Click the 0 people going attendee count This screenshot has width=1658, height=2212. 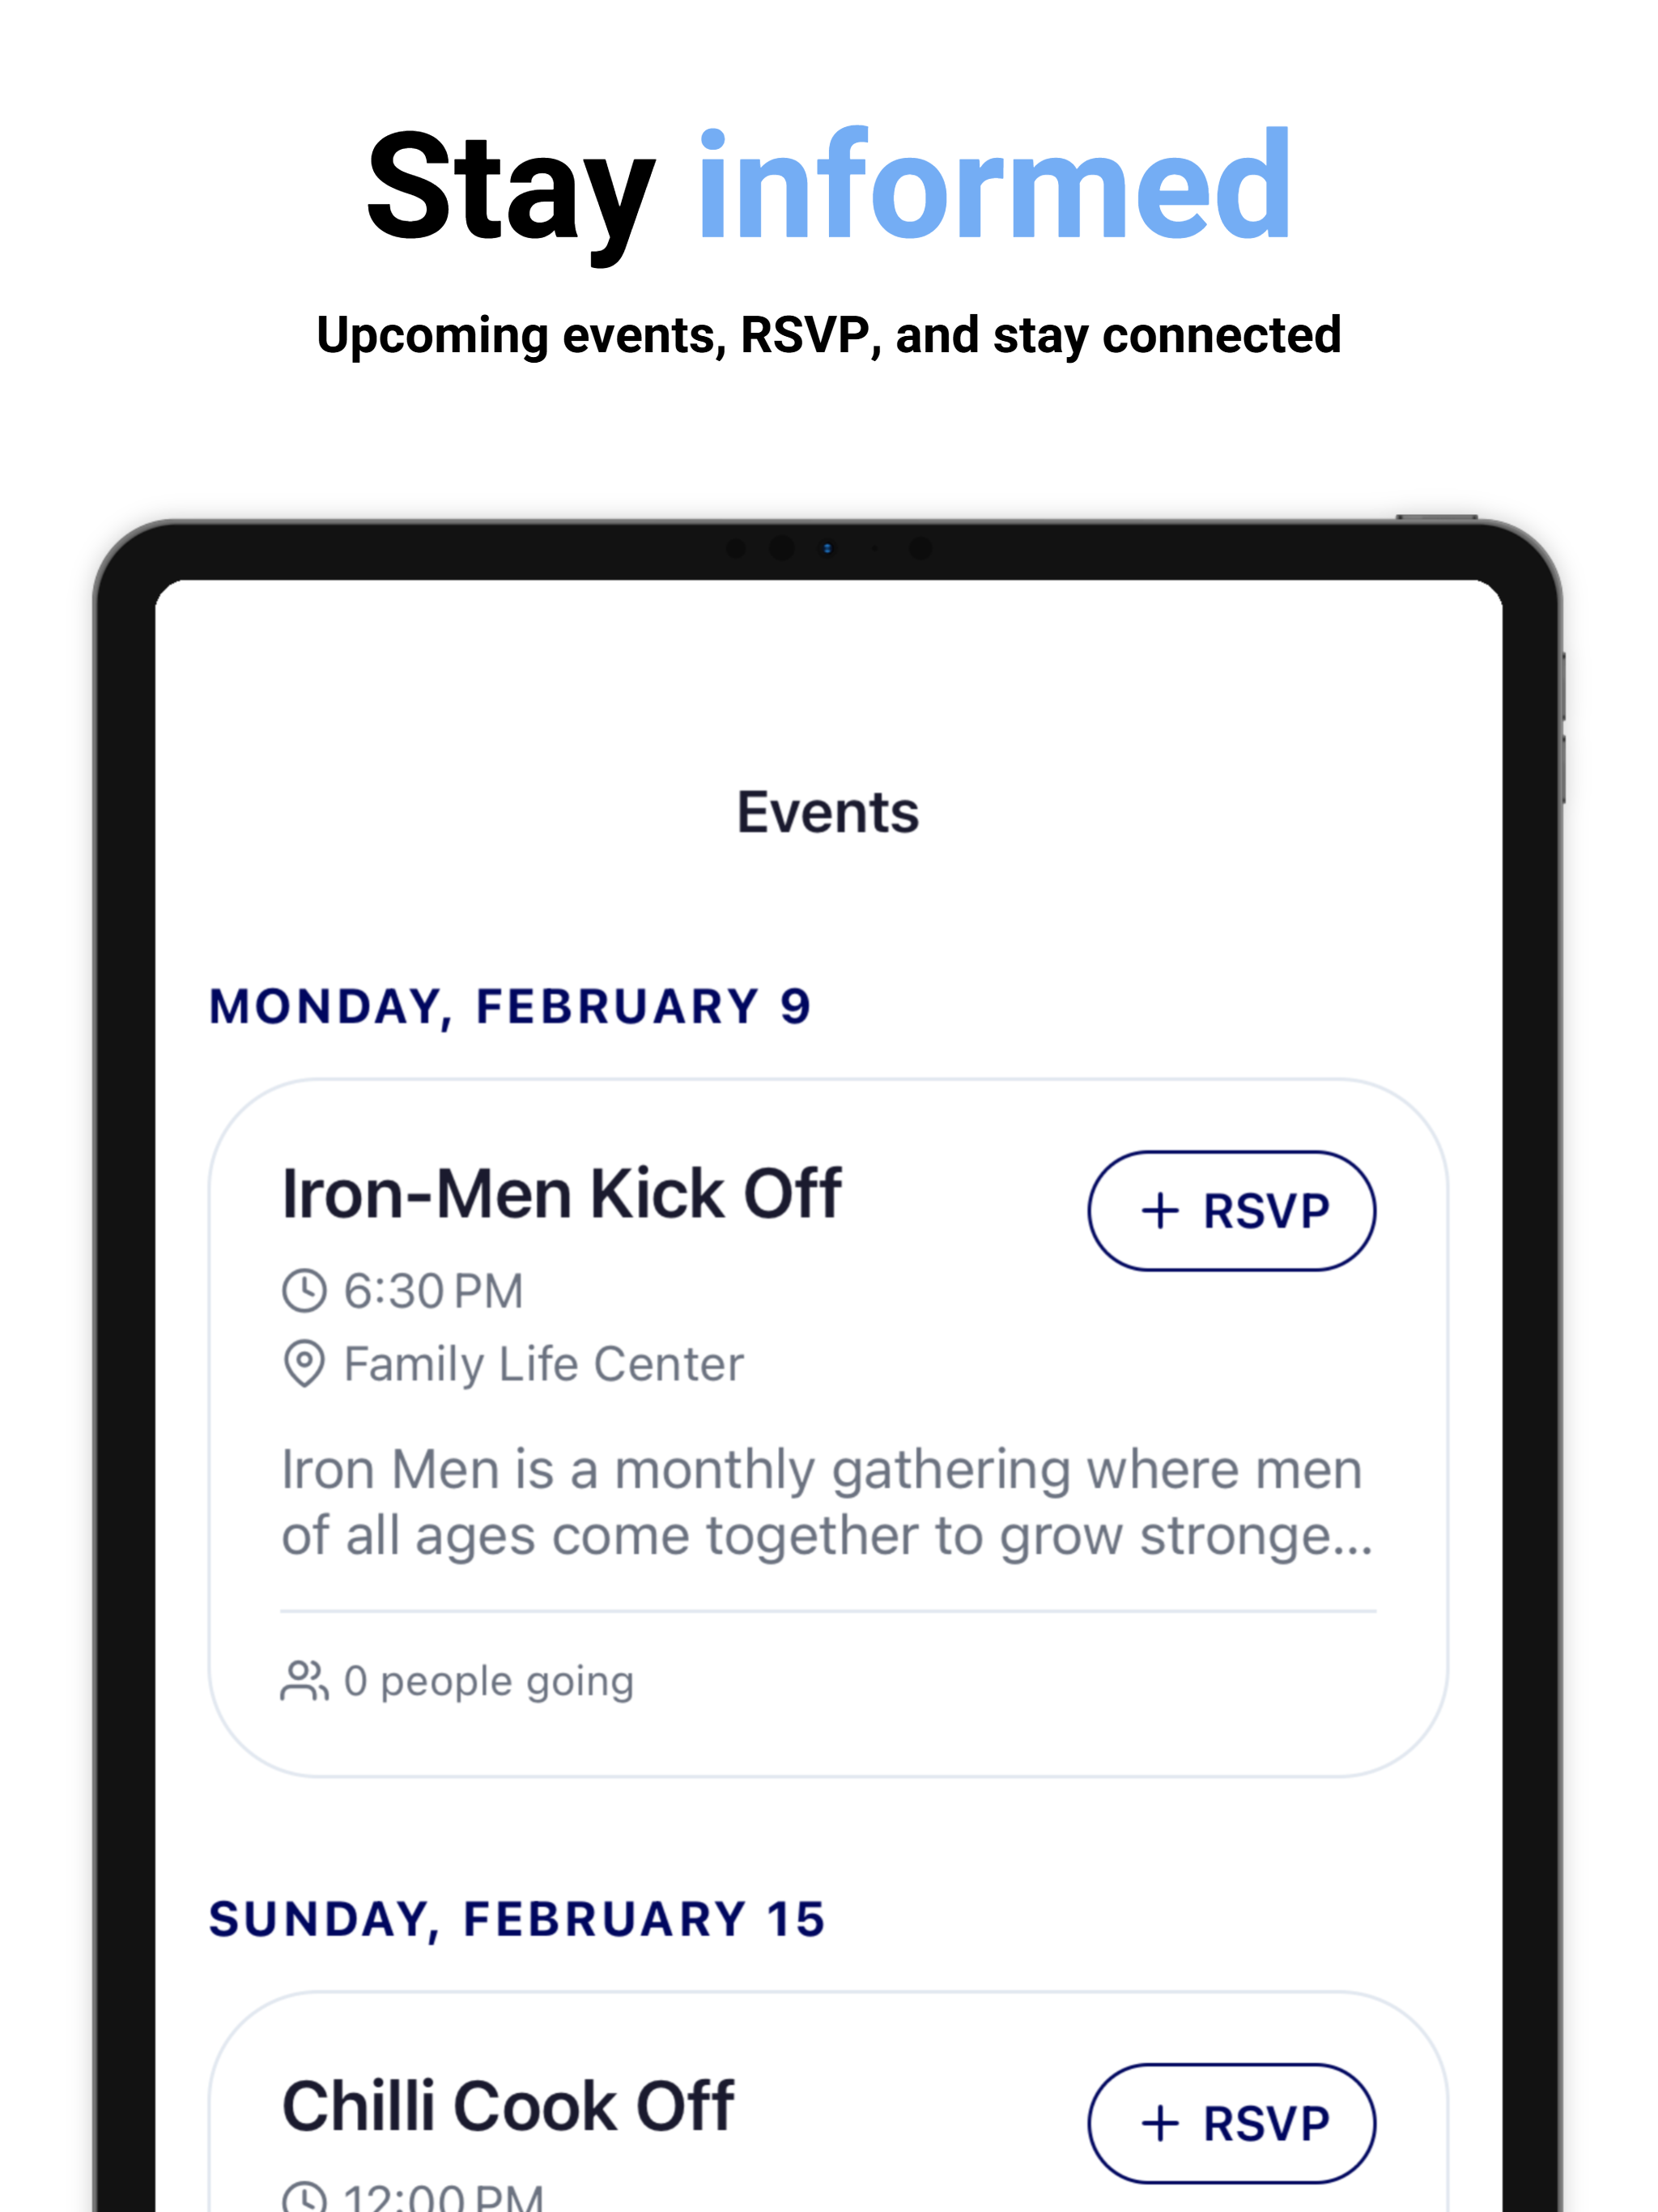tap(489, 1682)
